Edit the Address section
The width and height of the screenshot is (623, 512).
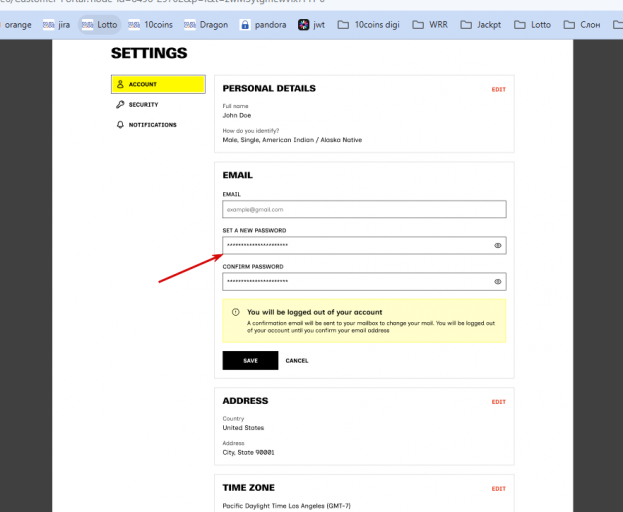click(499, 402)
